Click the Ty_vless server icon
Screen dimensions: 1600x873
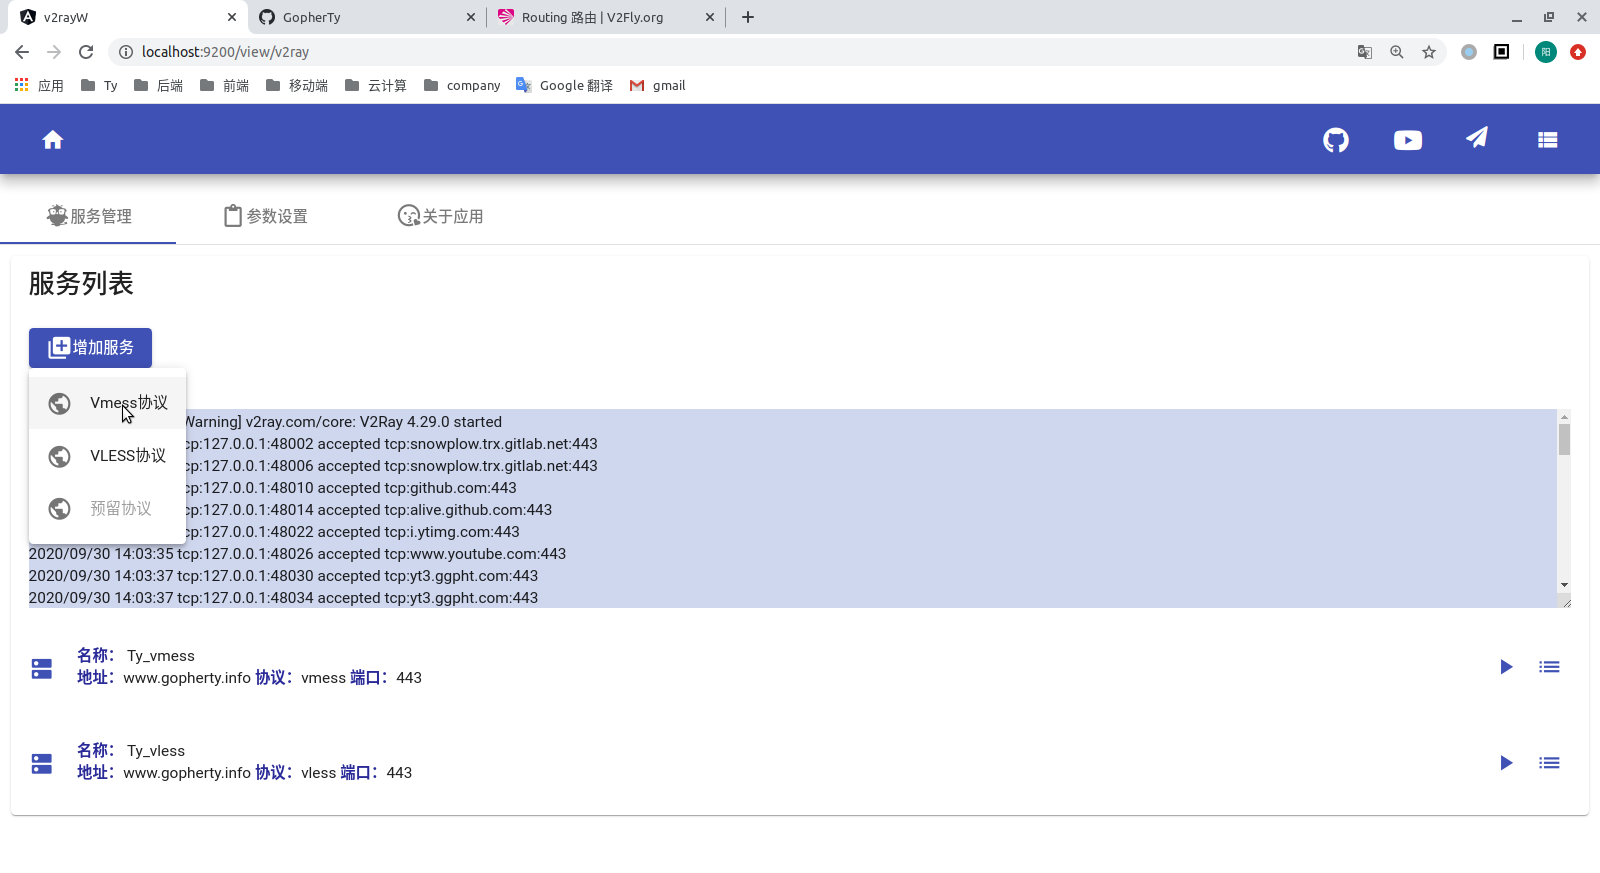tap(42, 764)
